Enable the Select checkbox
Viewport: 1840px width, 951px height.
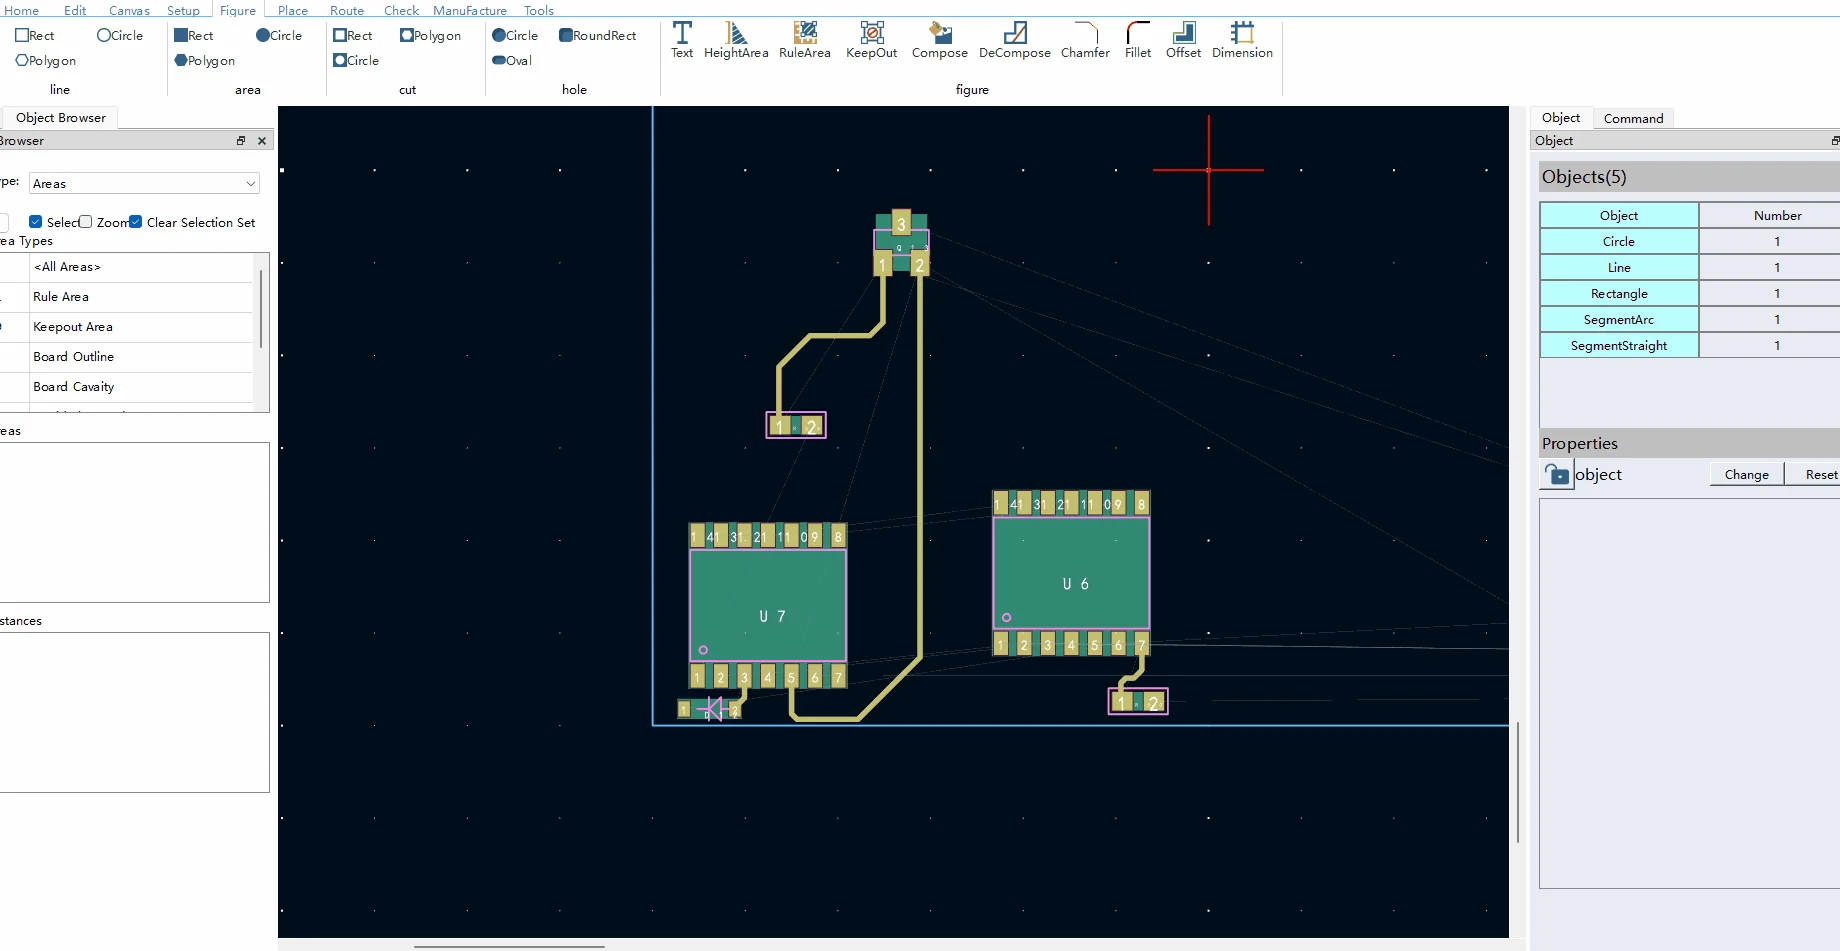click(37, 221)
